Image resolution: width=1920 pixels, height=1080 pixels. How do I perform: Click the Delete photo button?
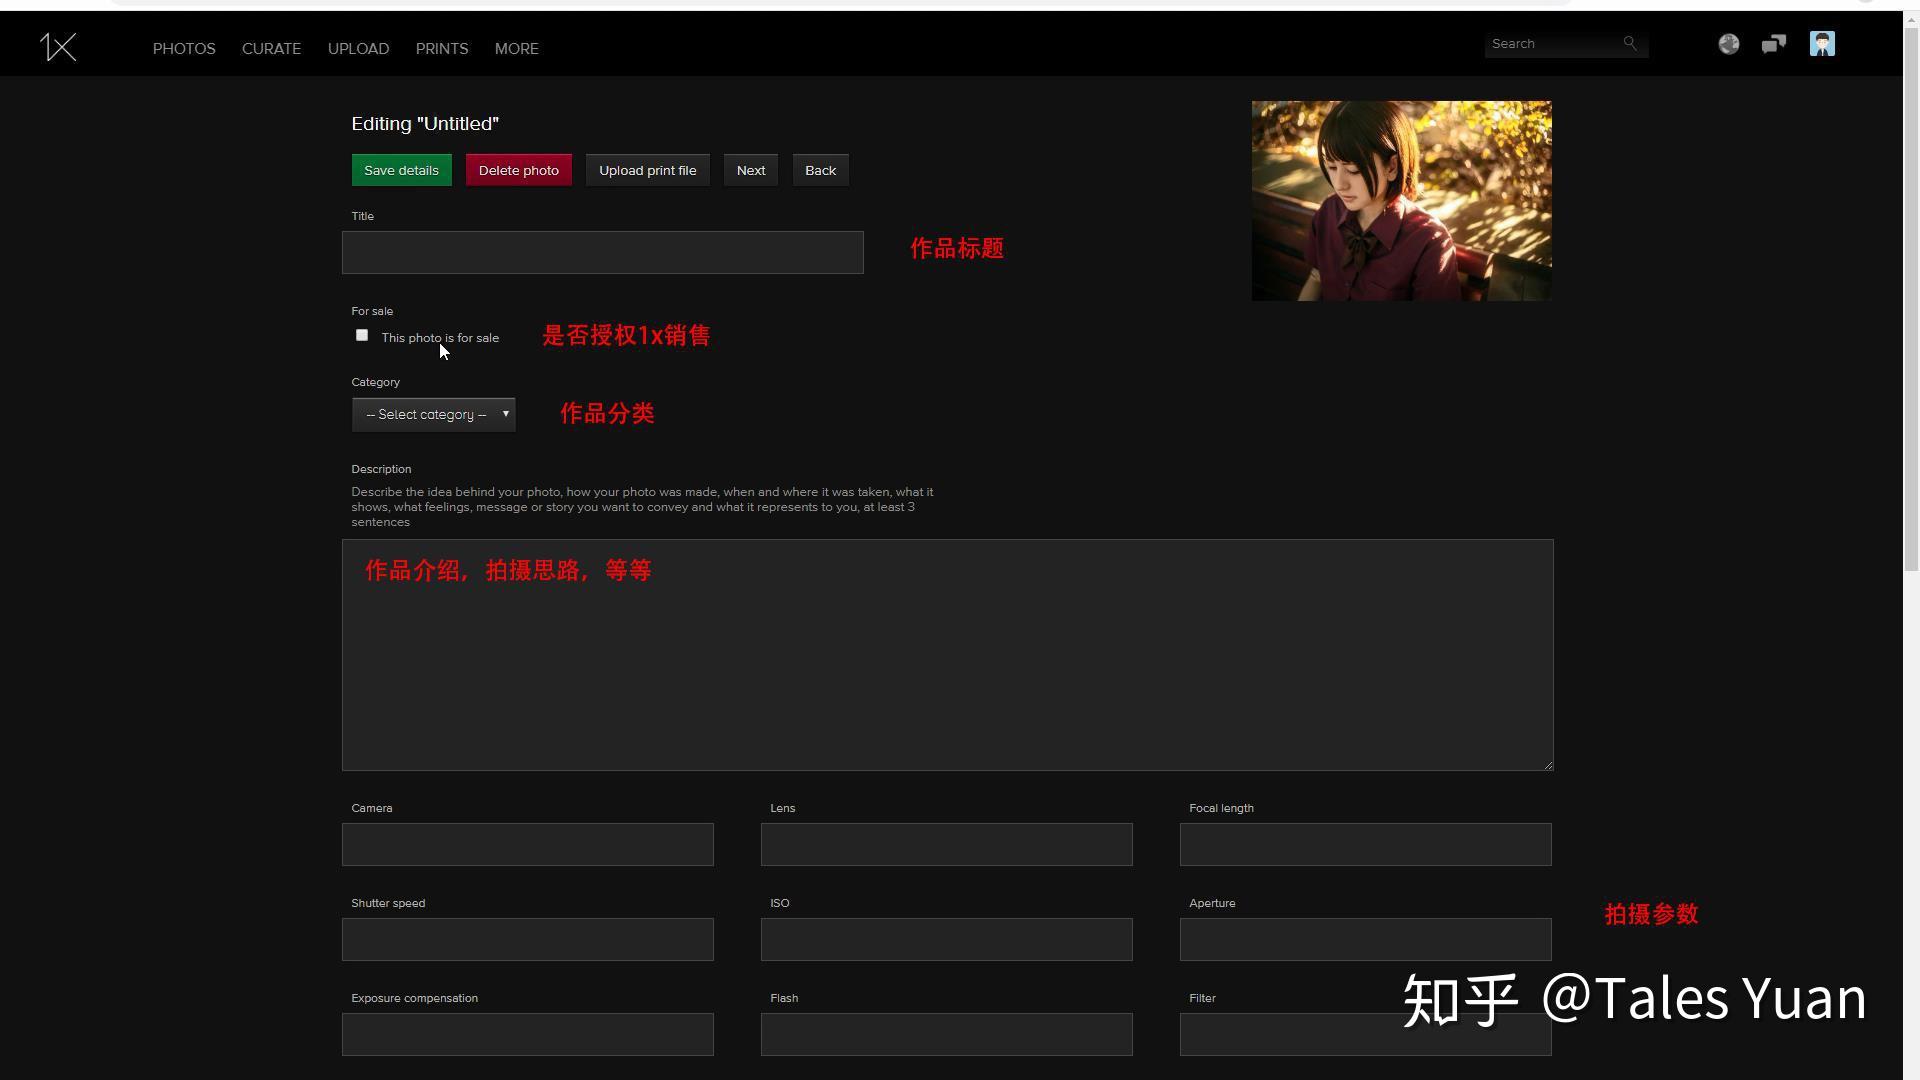point(518,170)
